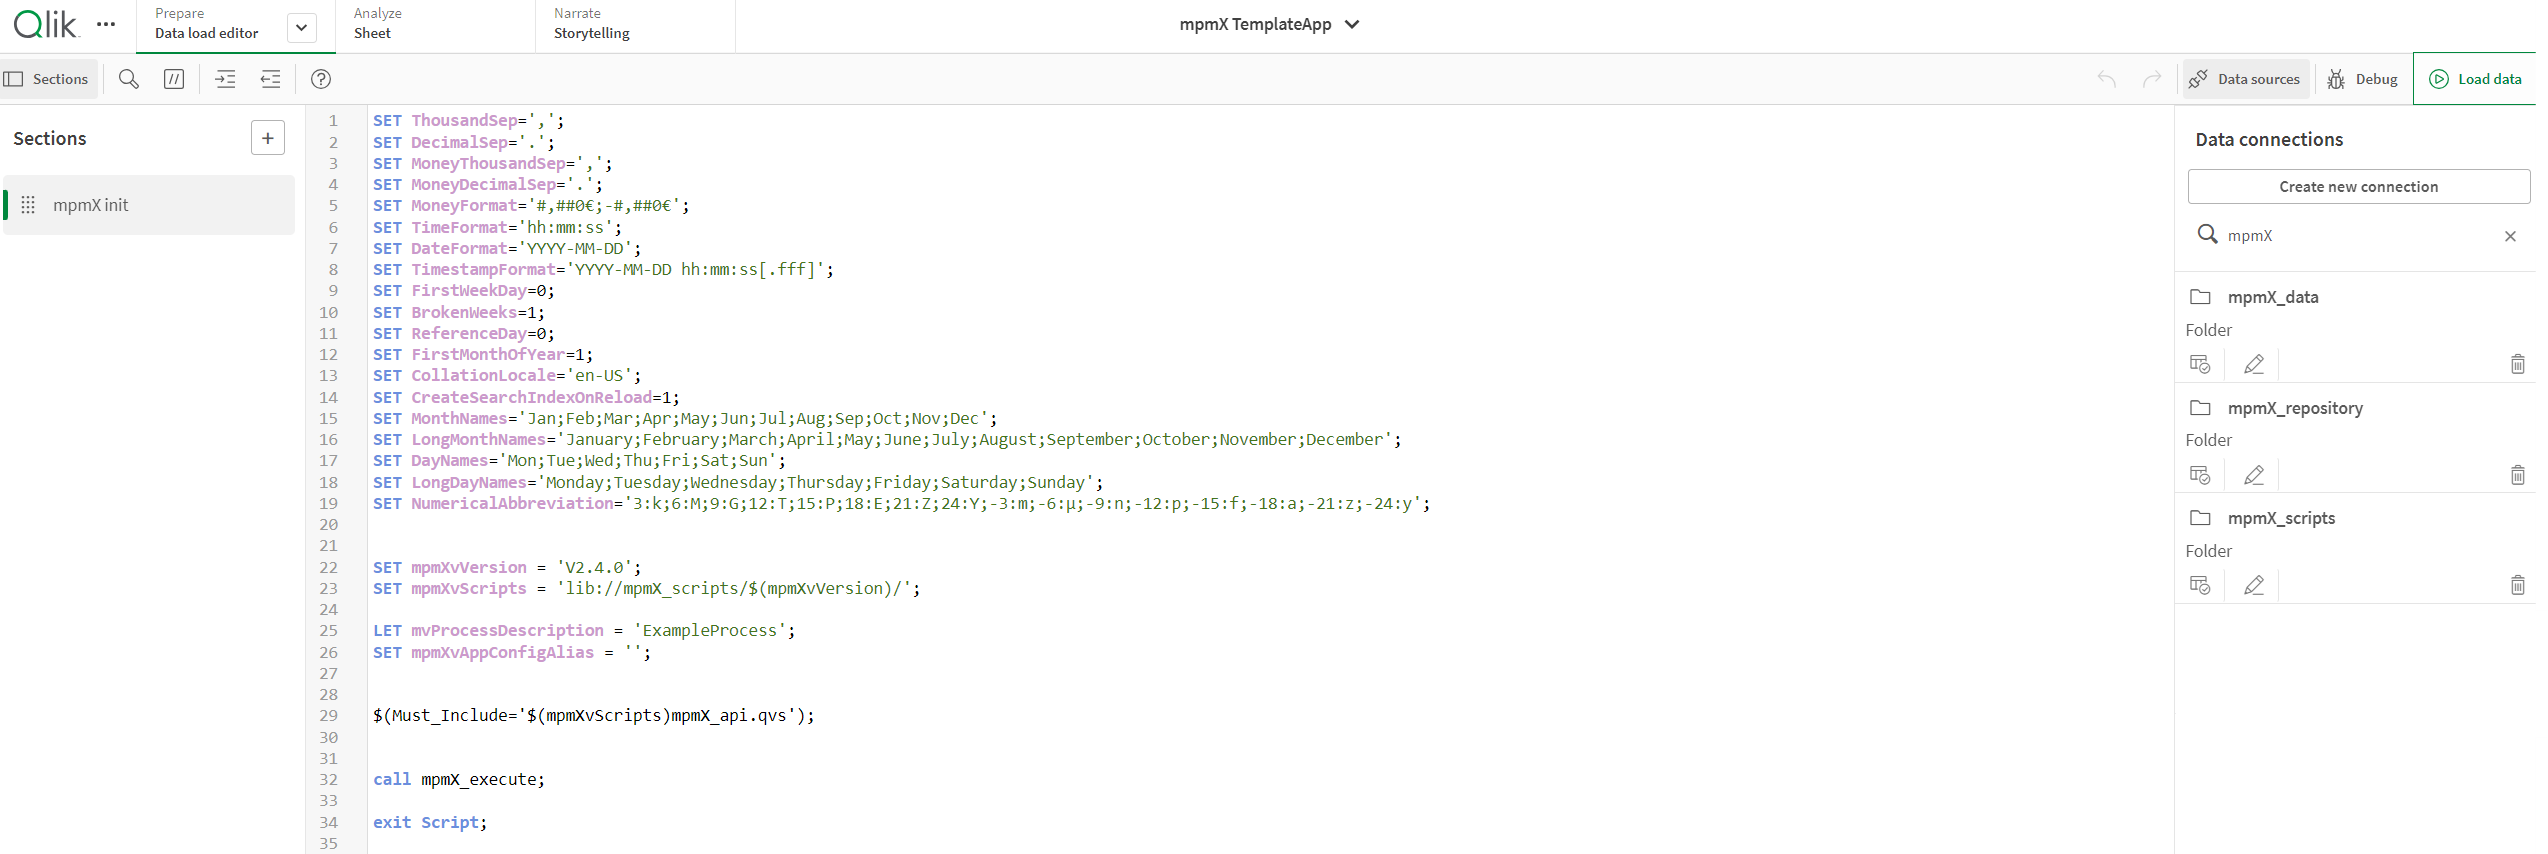Select data from mpmX_repository connection
This screenshot has width=2548, height=854.
pos(2200,475)
